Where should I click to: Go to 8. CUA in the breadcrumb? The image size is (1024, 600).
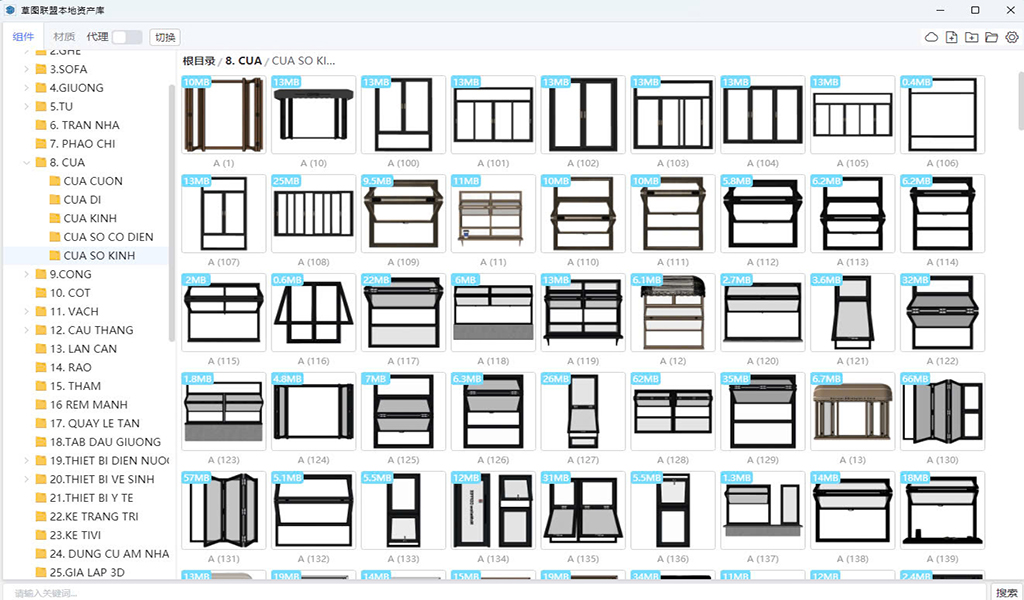point(243,61)
